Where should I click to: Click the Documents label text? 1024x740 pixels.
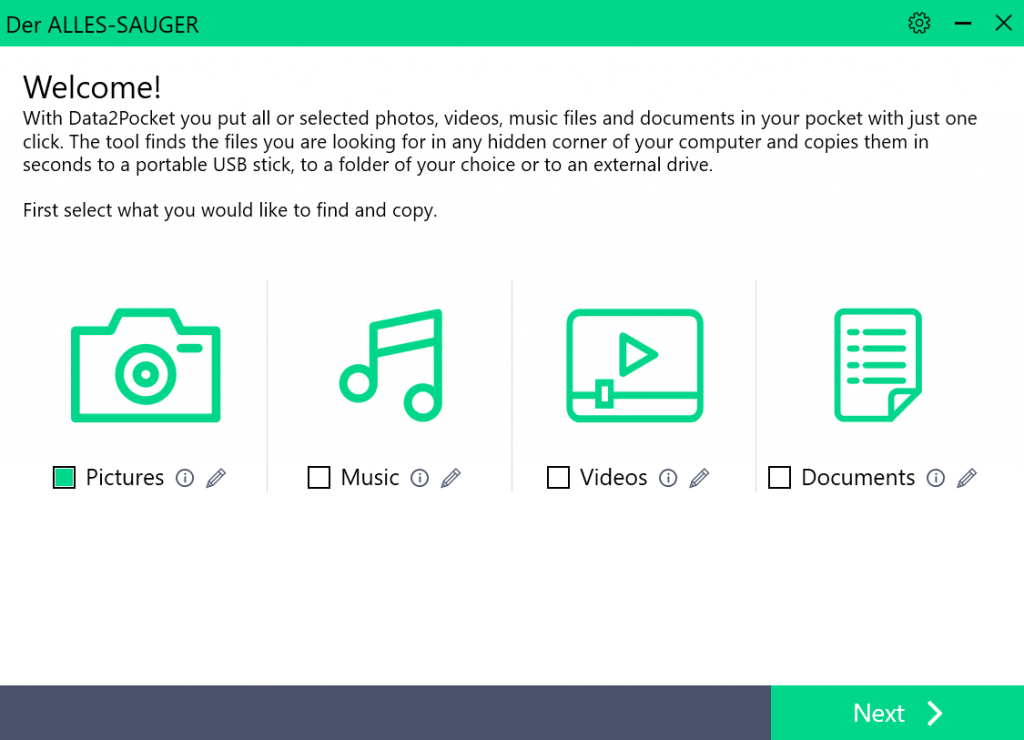pyautogui.click(x=857, y=478)
